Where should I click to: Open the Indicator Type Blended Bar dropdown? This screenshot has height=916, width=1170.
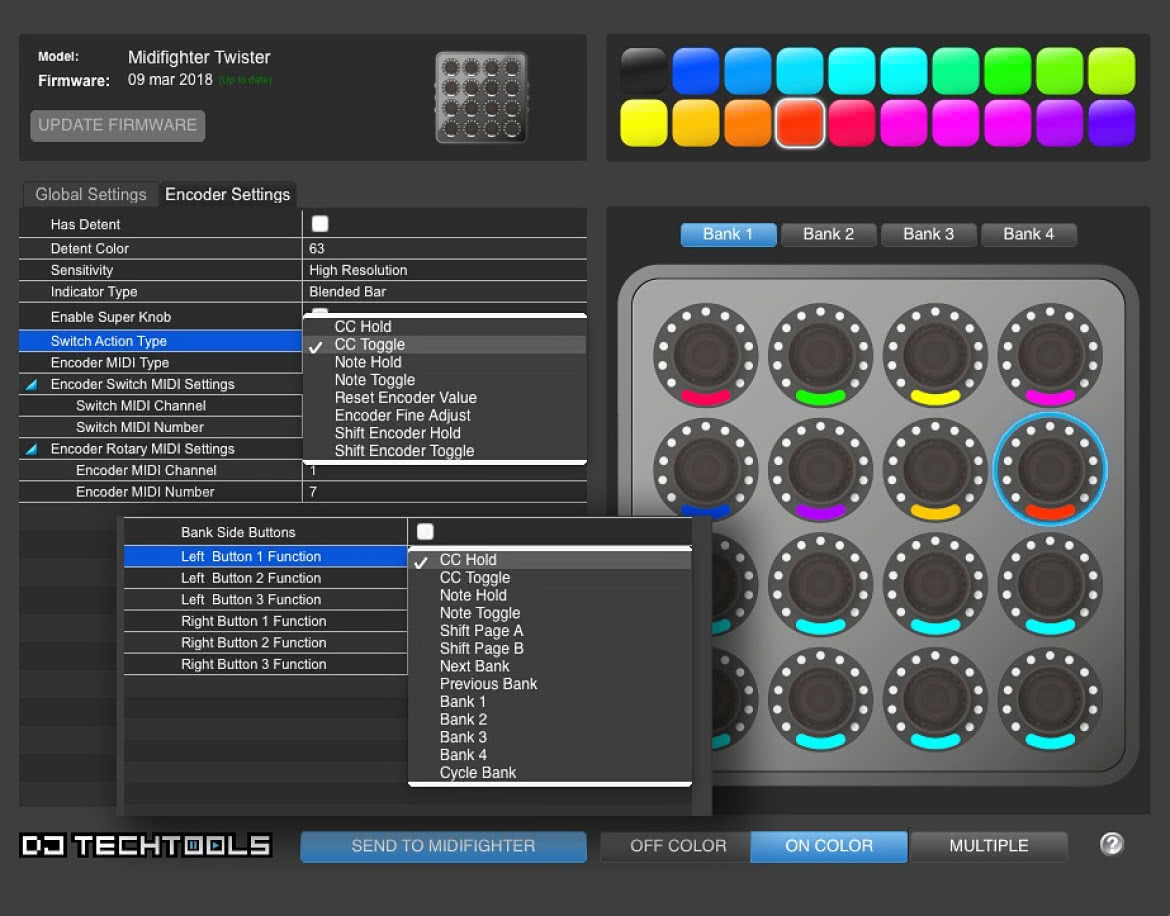click(445, 292)
